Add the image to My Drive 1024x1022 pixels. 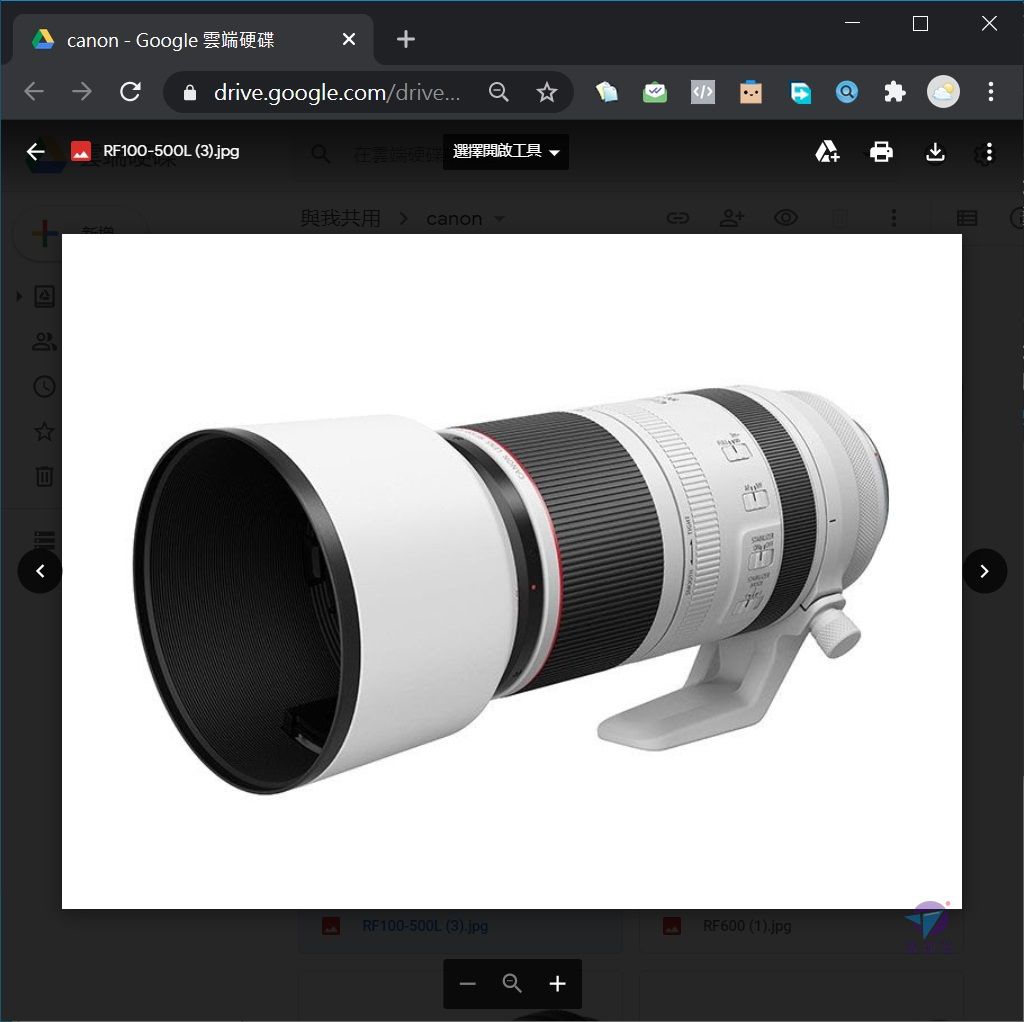click(827, 152)
